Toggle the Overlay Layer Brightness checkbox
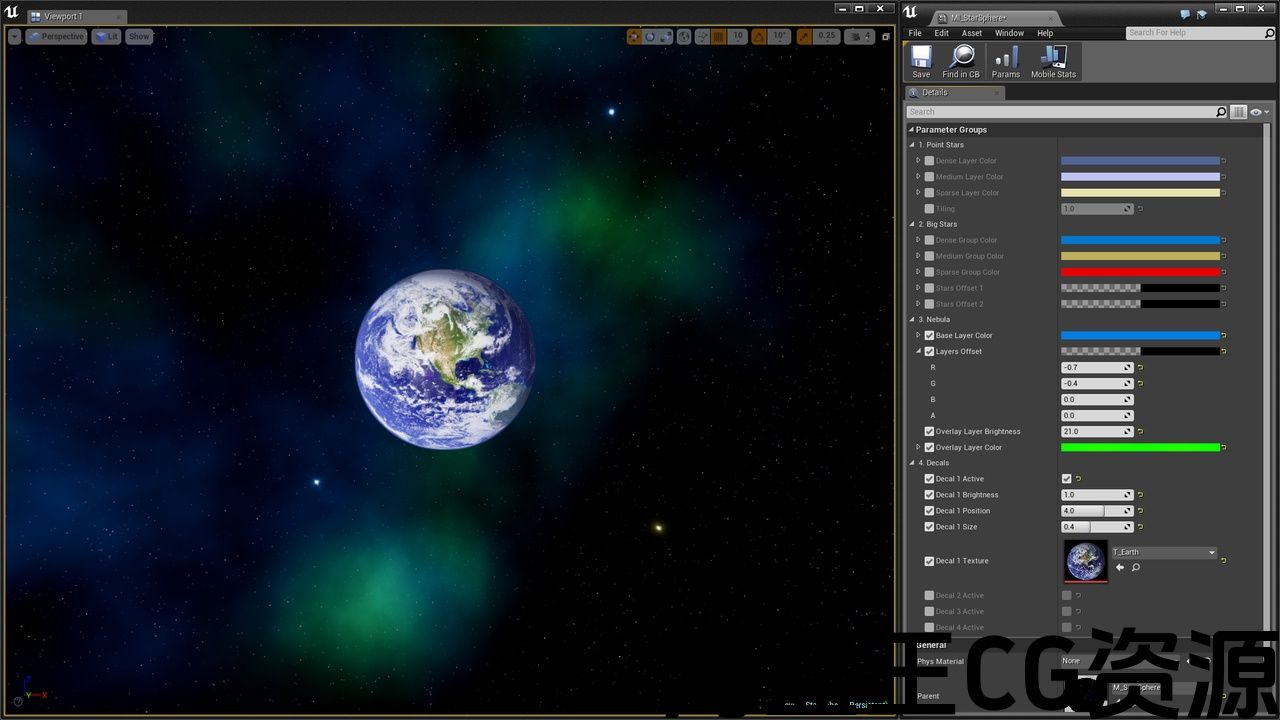The height and width of the screenshot is (720, 1280). pyautogui.click(x=929, y=432)
